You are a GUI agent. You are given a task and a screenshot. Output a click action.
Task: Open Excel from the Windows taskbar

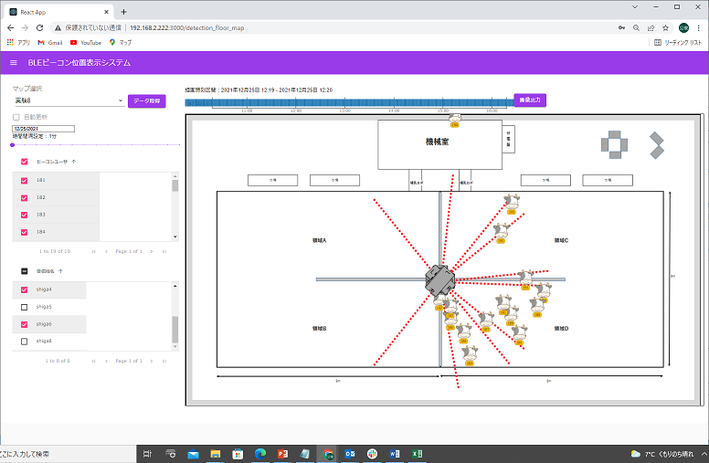click(416, 453)
